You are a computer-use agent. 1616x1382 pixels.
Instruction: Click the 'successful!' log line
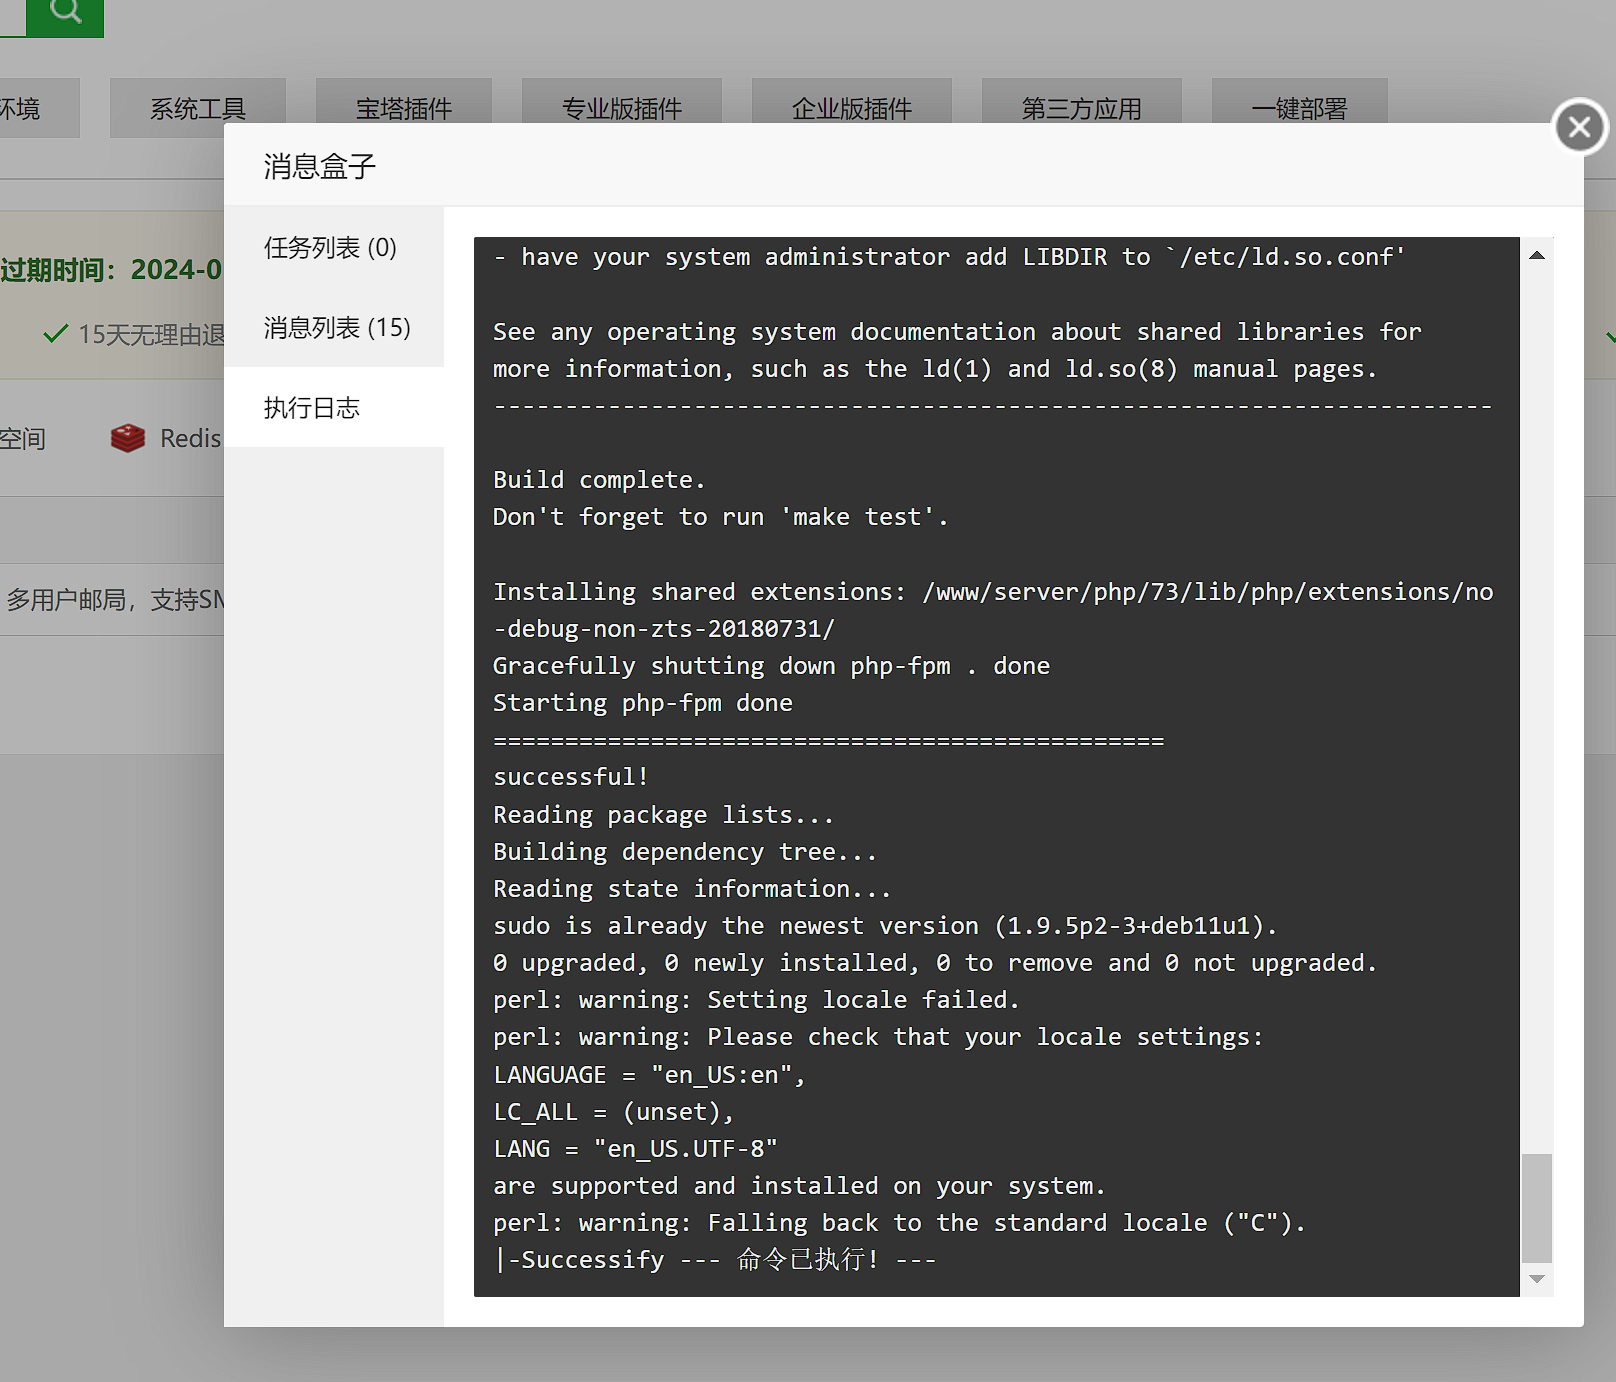click(x=571, y=777)
